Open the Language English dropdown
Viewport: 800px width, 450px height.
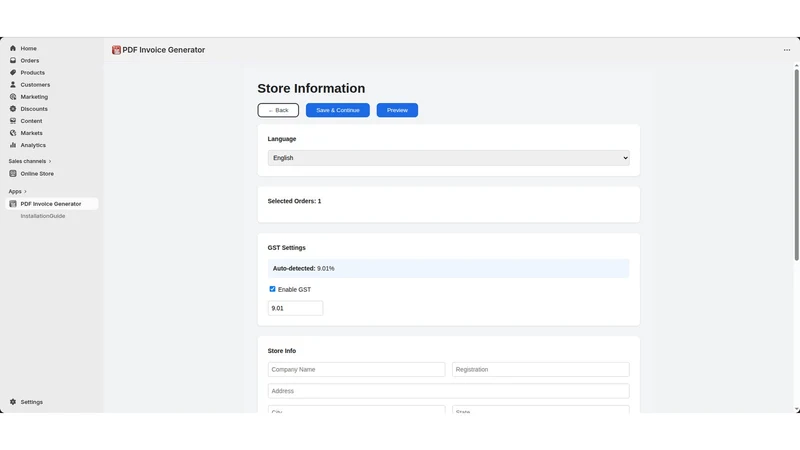pyautogui.click(x=448, y=158)
